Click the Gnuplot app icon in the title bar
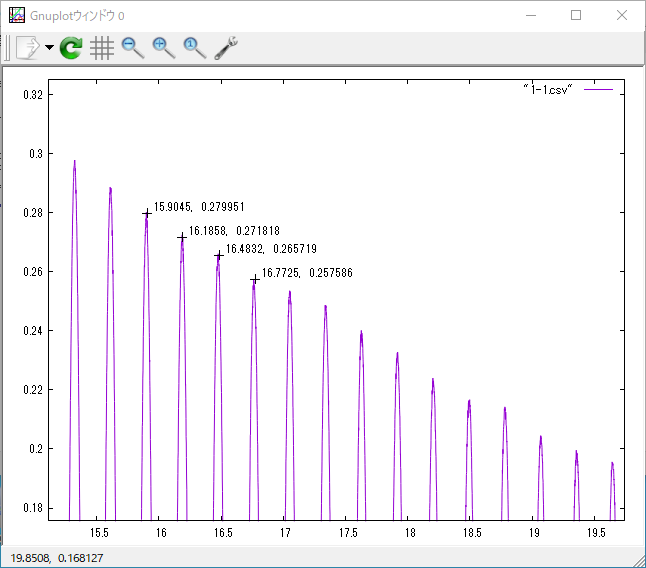Screen dimensions: 646x568 click(x=17, y=15)
